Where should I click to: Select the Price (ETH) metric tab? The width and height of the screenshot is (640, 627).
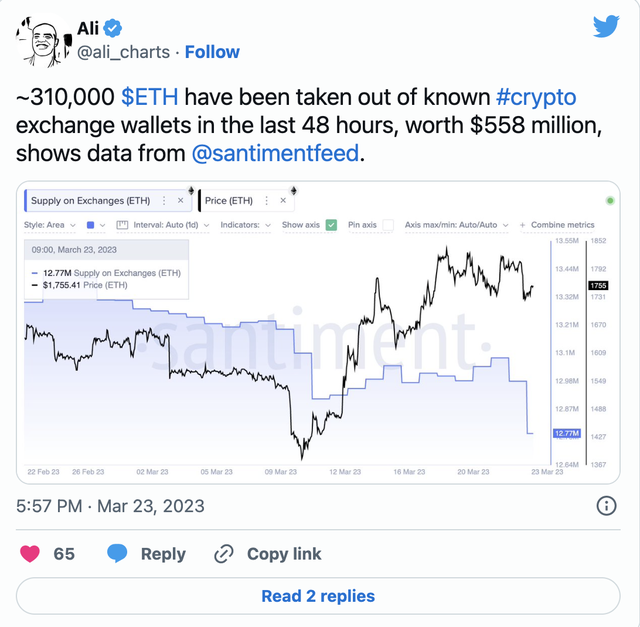pyautogui.click(x=229, y=200)
